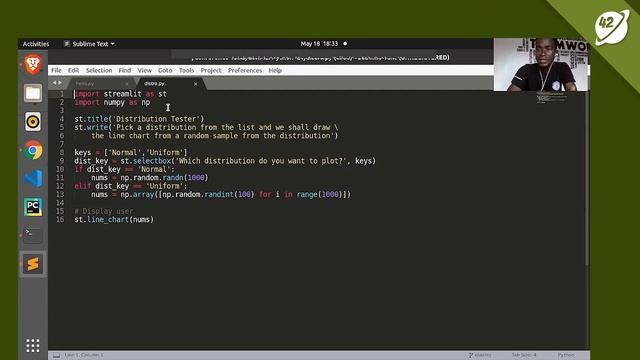The height and width of the screenshot is (360, 640).
Task: Open the Help menu
Action: coord(275,70)
